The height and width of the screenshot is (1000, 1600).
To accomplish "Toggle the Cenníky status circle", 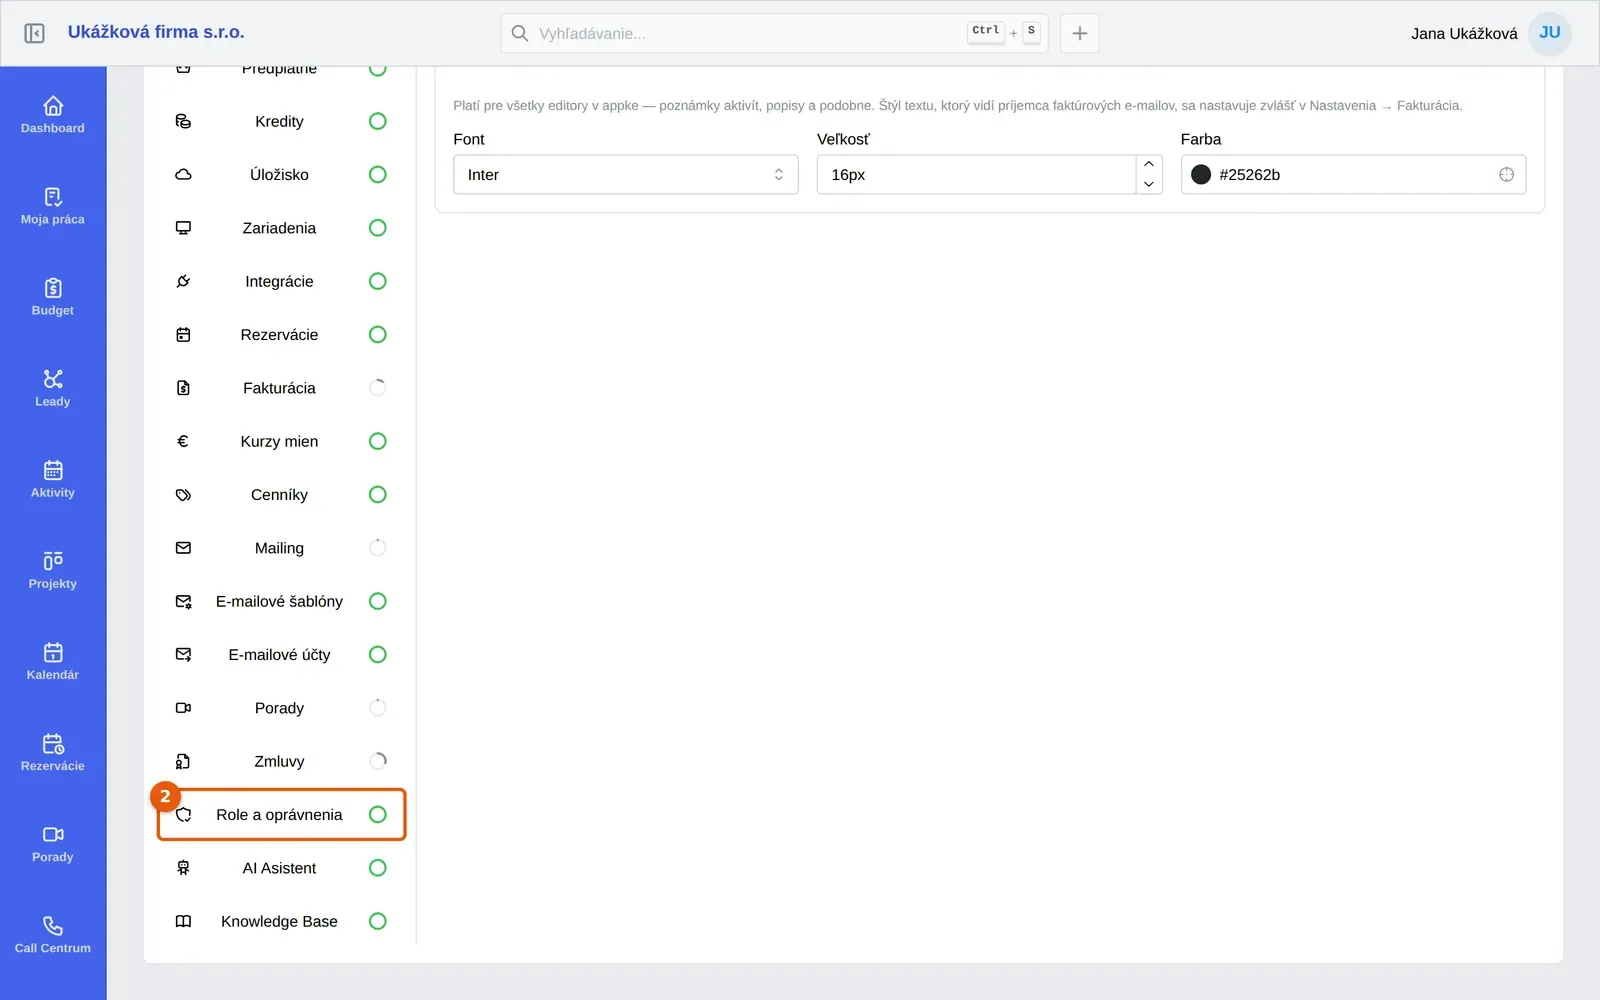I will tap(377, 494).
